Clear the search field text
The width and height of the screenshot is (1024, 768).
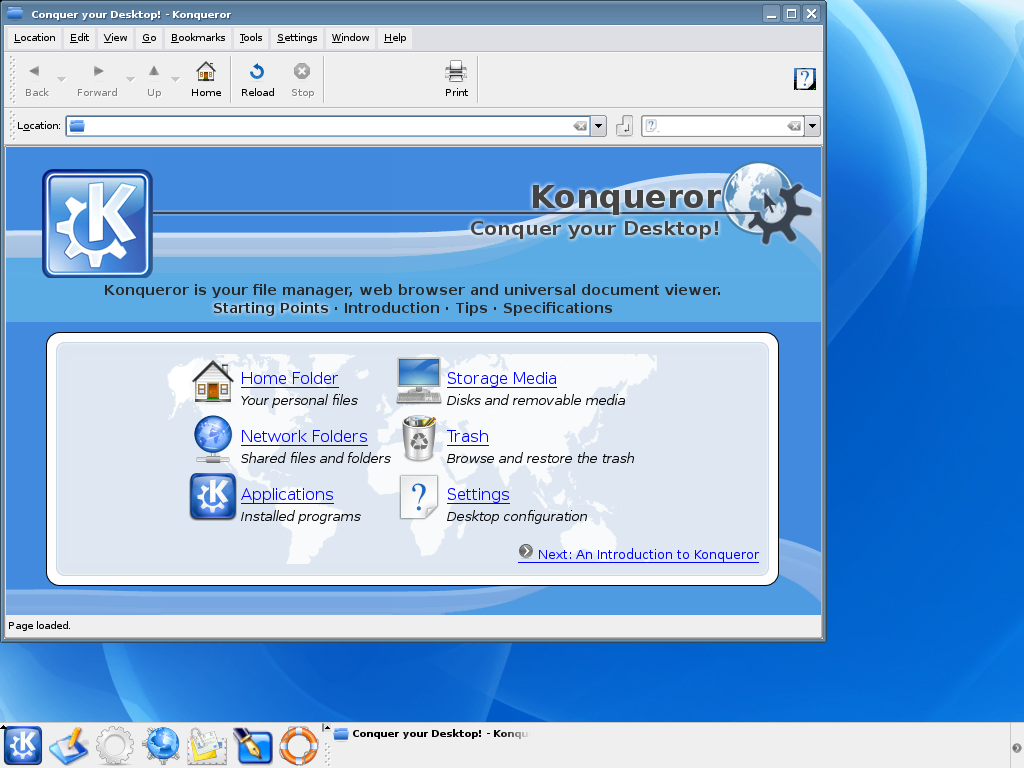(x=794, y=126)
